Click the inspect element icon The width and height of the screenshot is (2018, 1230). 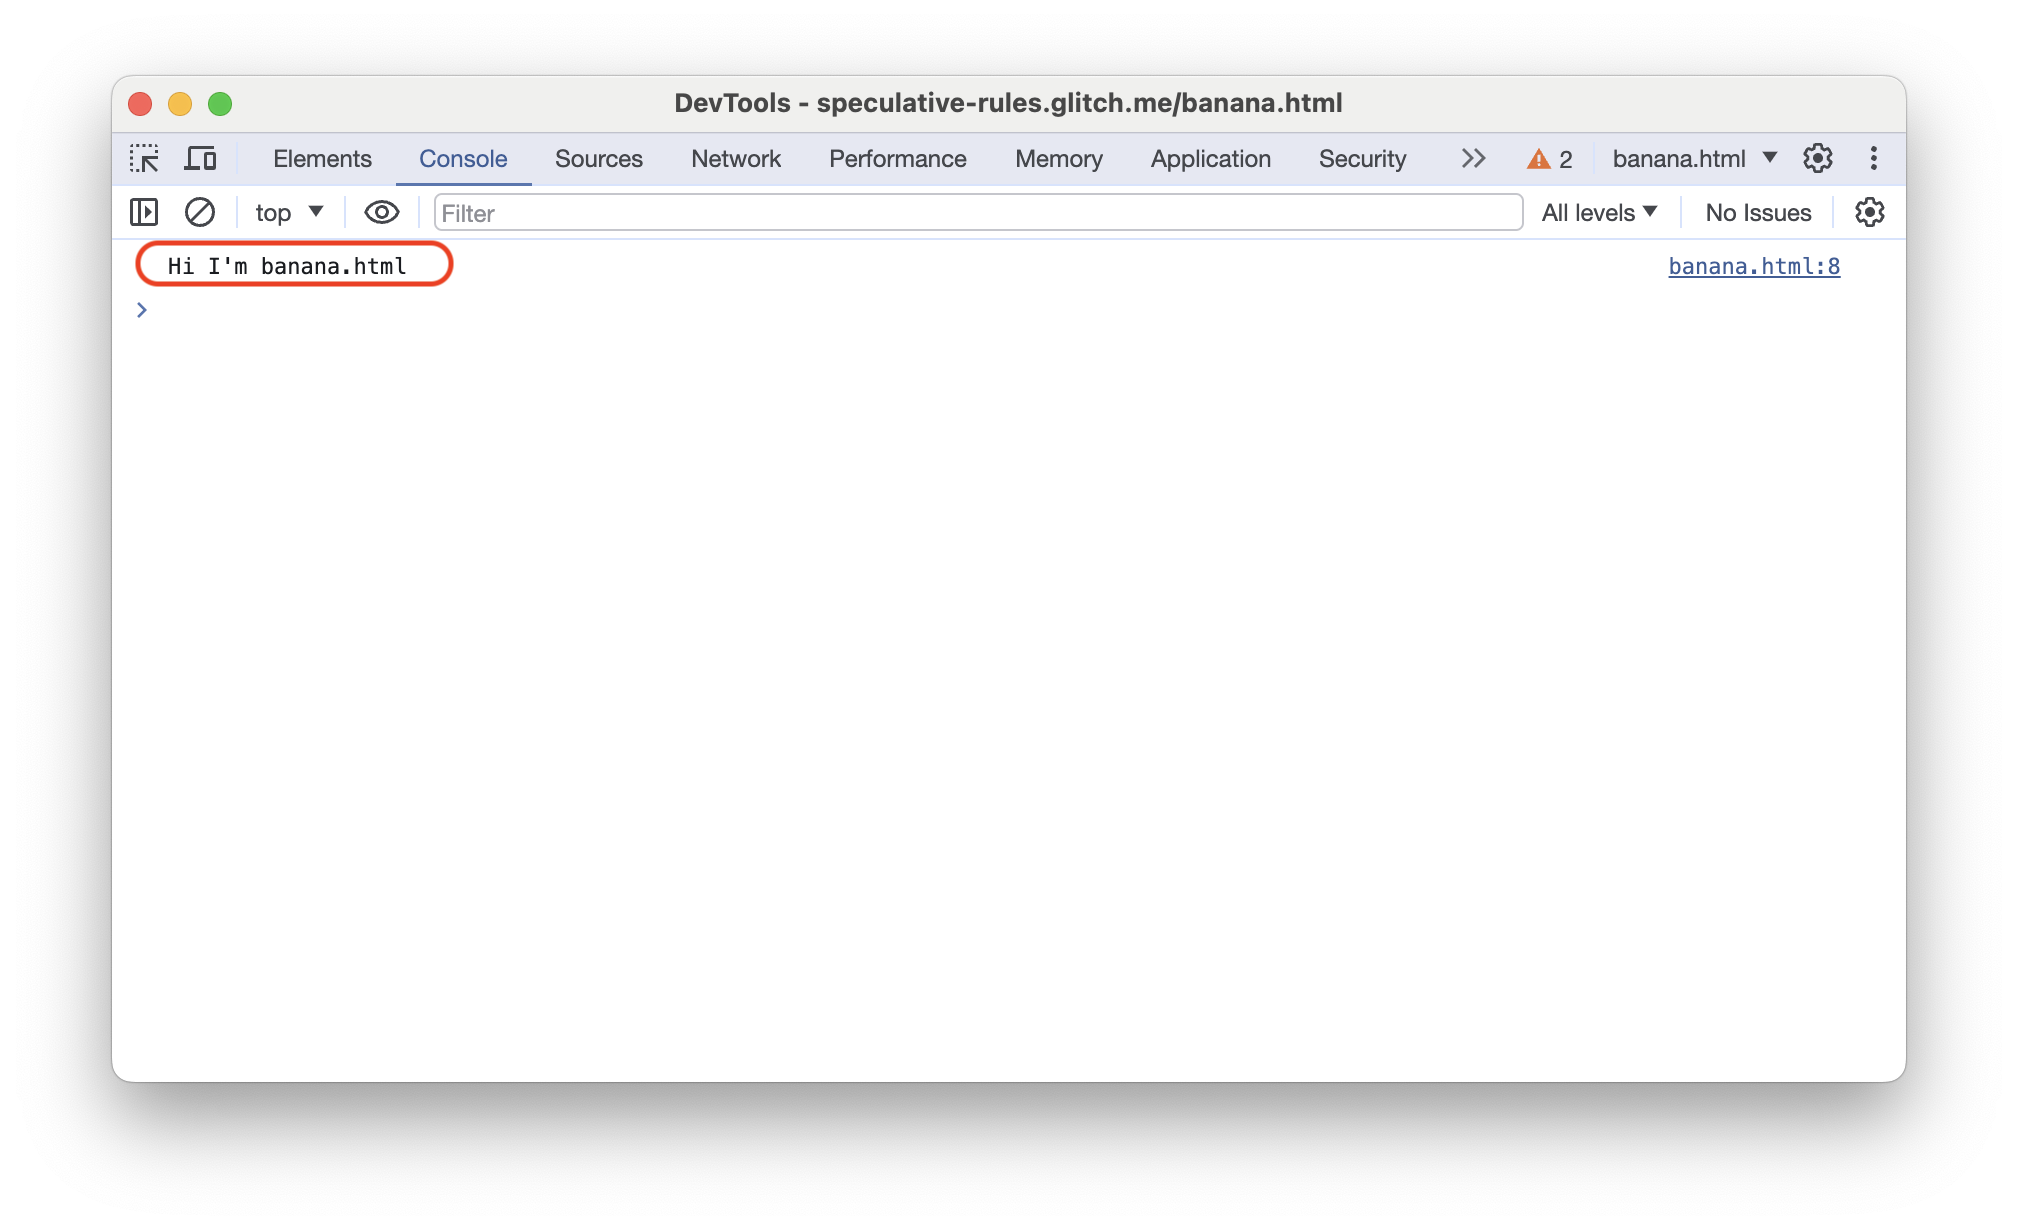point(146,159)
